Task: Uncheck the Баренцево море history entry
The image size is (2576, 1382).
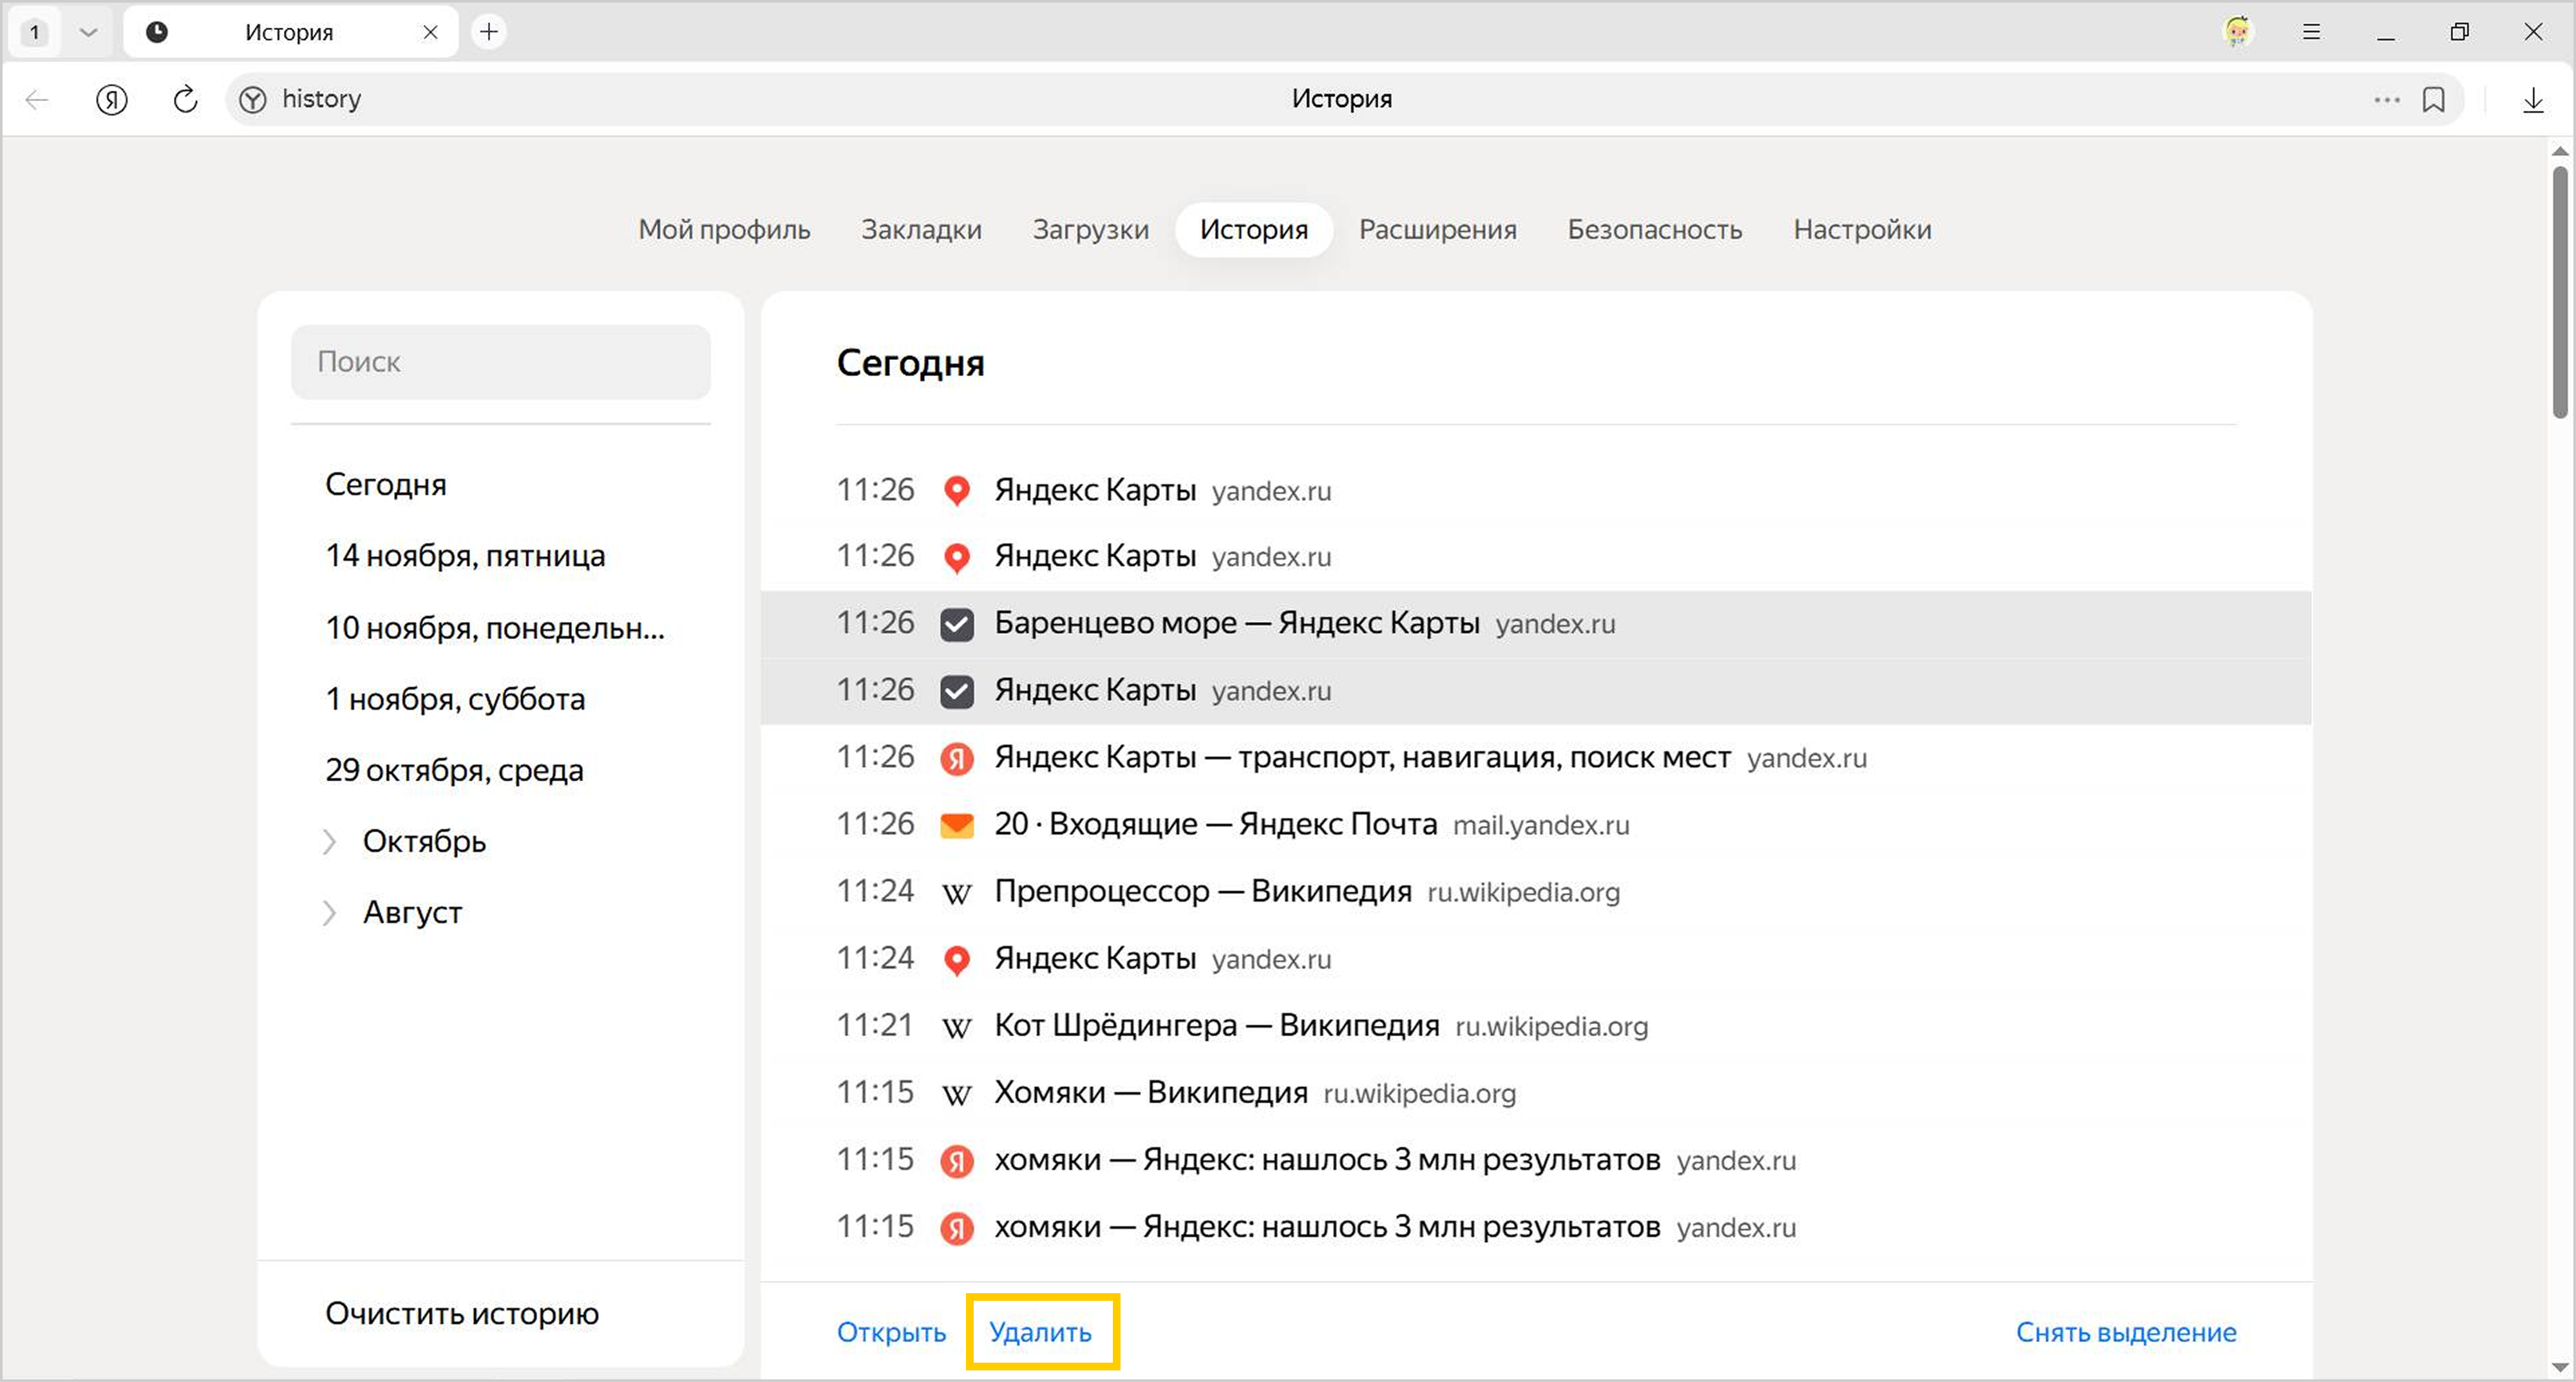Action: coord(956,624)
